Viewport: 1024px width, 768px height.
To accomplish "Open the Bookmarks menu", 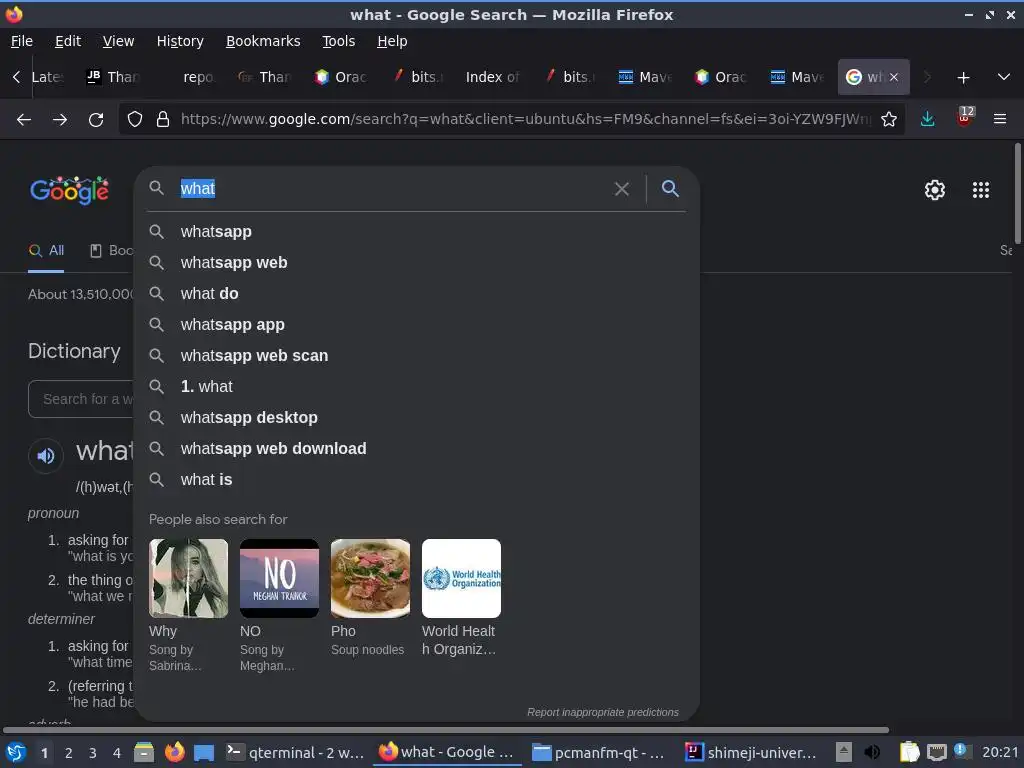I will click(263, 41).
